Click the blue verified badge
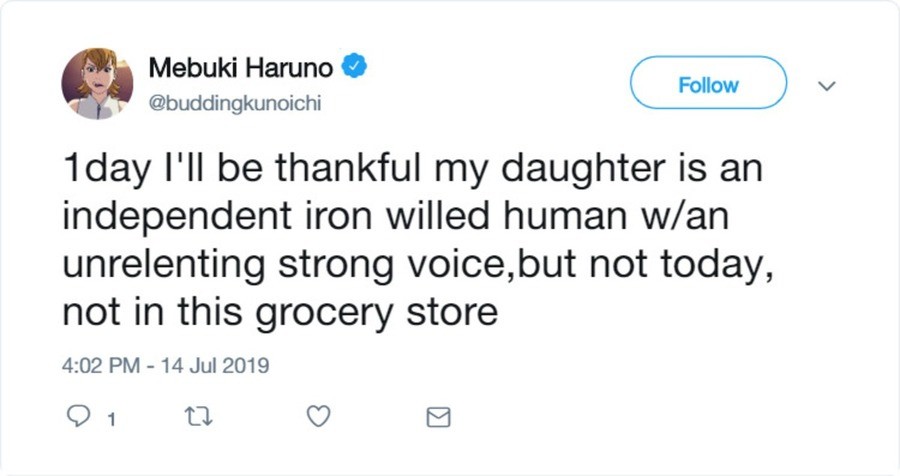 (x=354, y=68)
